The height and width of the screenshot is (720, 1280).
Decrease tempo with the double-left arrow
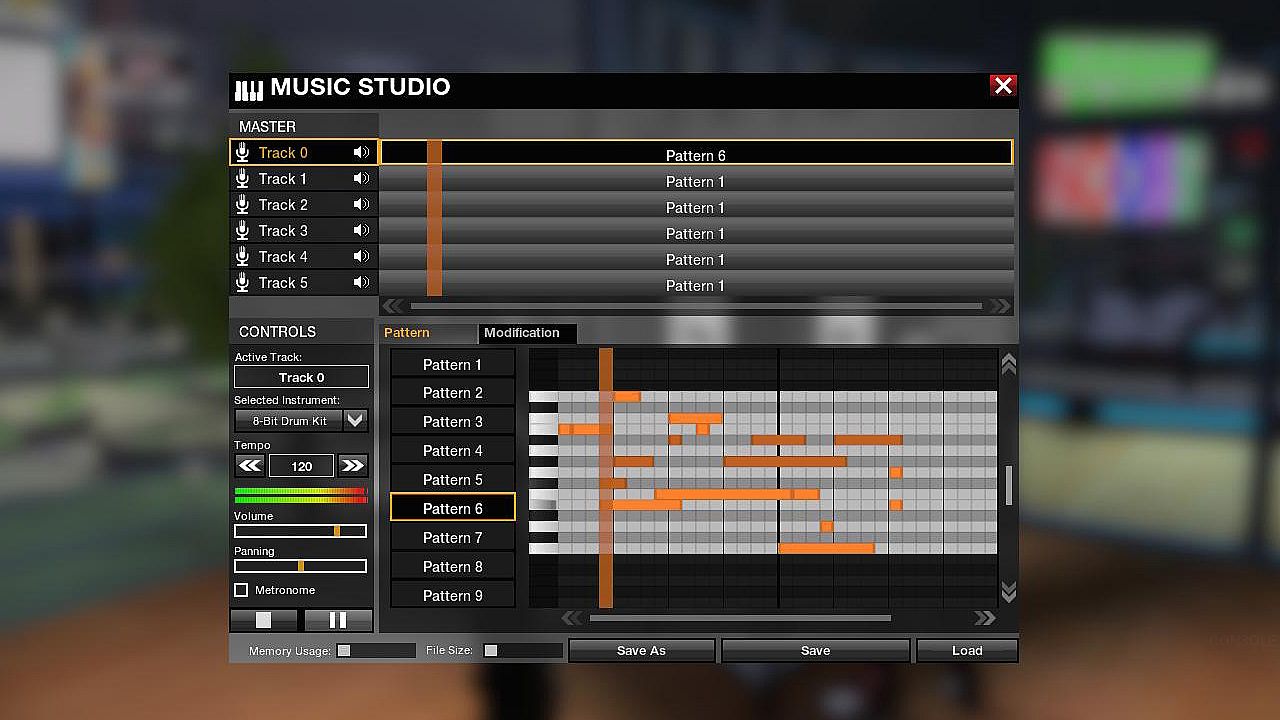[x=250, y=466]
